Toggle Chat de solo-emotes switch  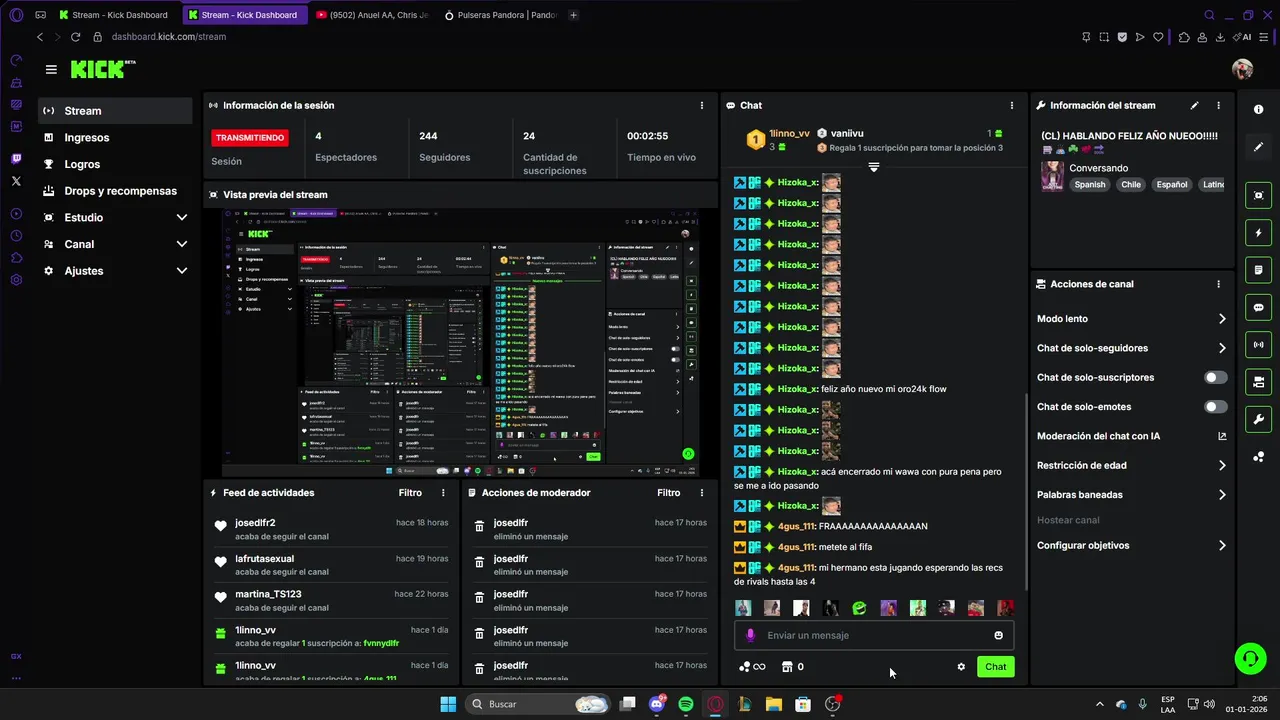pyautogui.click(x=1216, y=407)
